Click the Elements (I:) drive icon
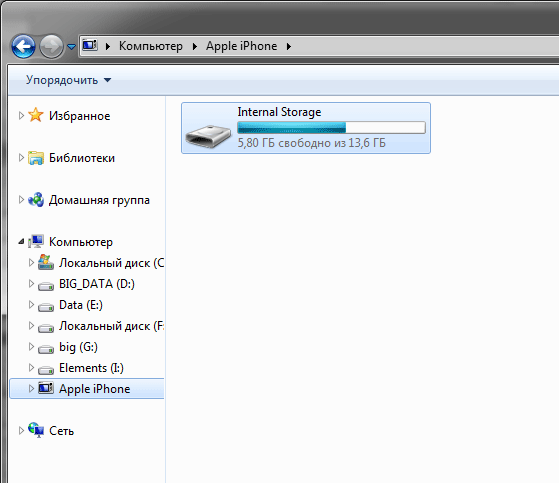 click(46, 369)
